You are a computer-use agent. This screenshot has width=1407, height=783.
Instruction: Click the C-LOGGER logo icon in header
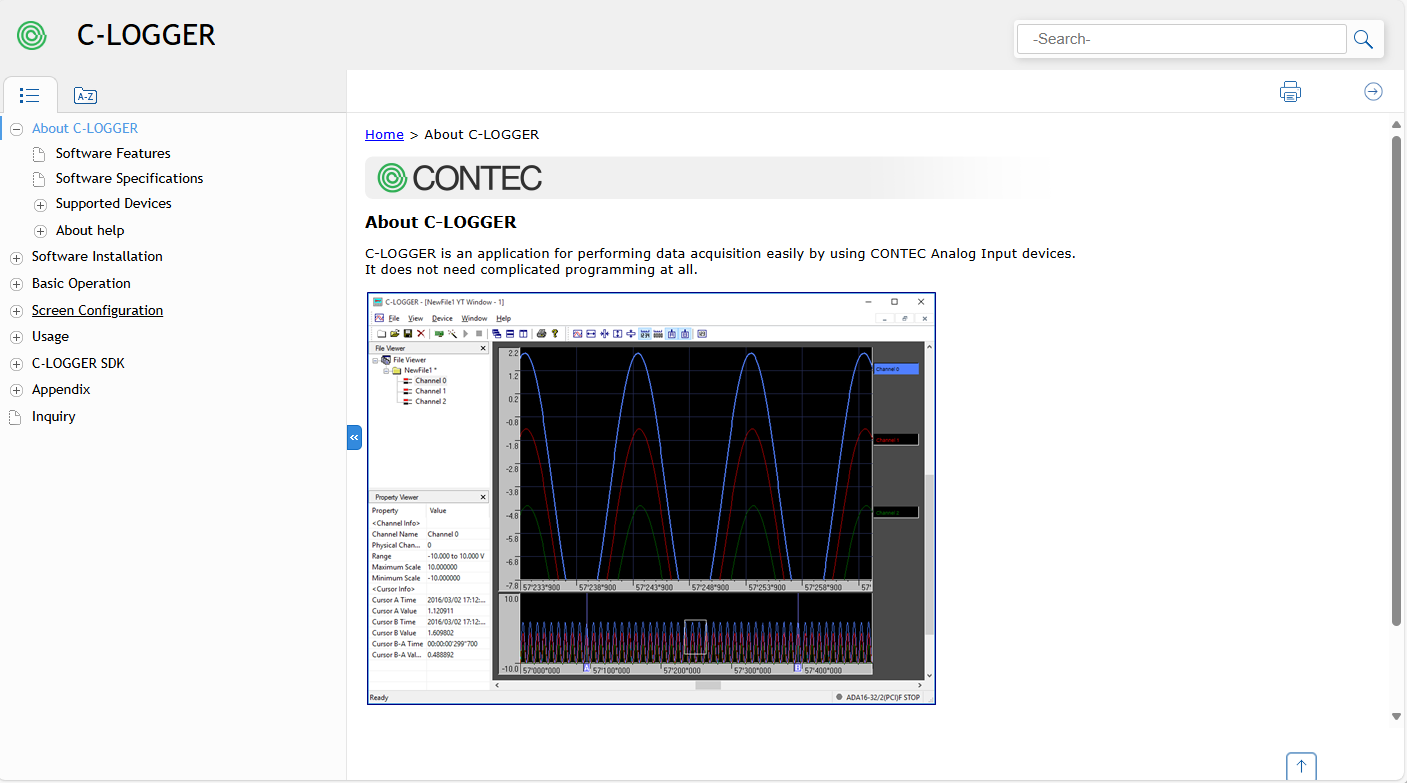[x=32, y=35]
